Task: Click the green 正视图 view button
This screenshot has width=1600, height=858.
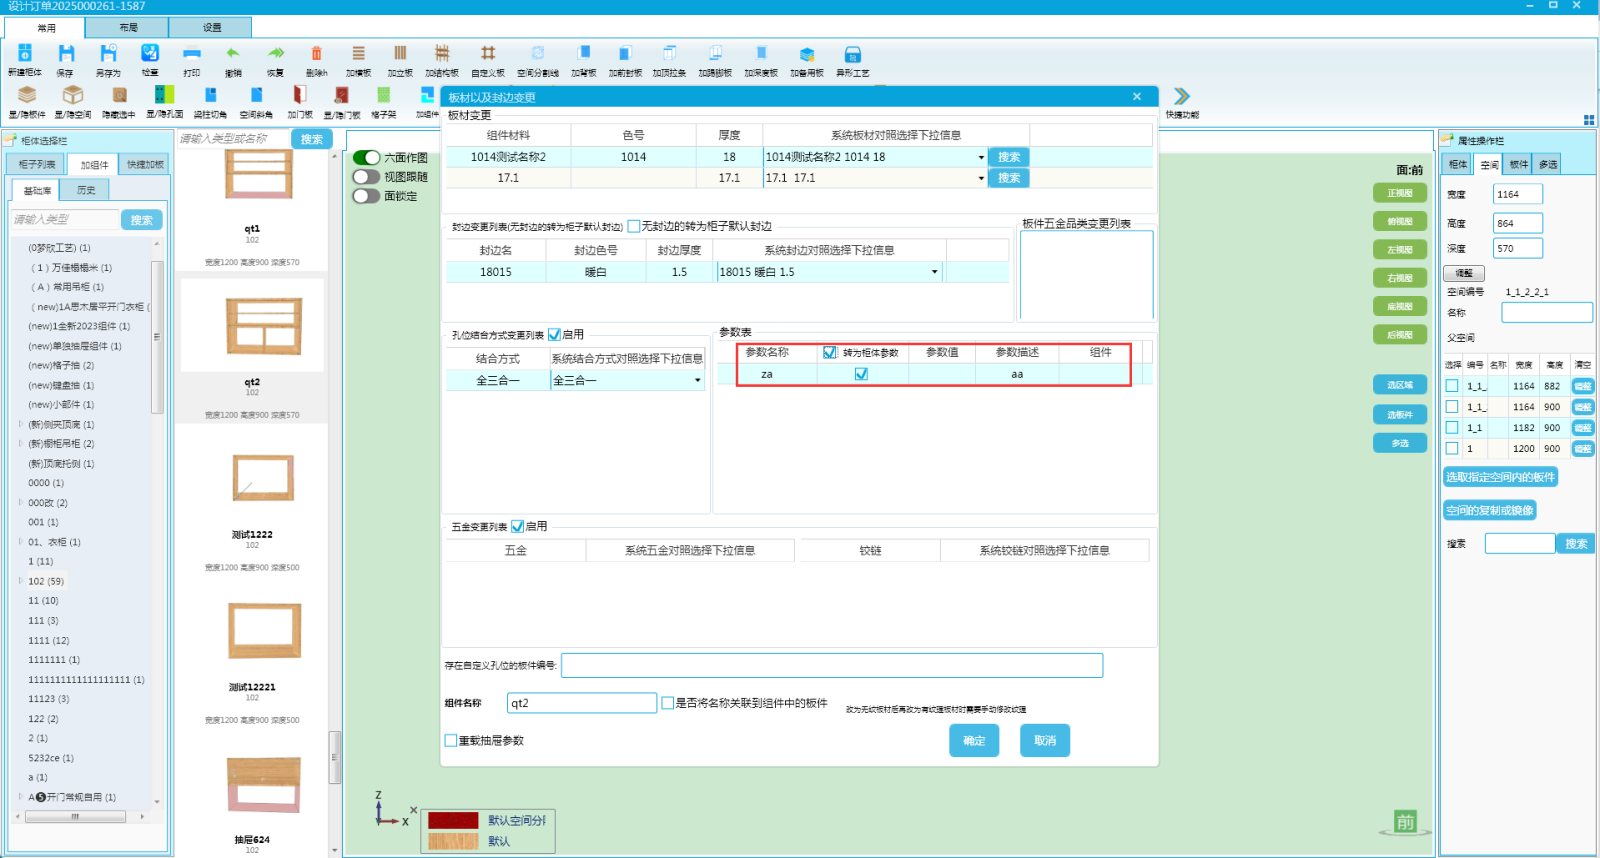Action: pos(1399,193)
